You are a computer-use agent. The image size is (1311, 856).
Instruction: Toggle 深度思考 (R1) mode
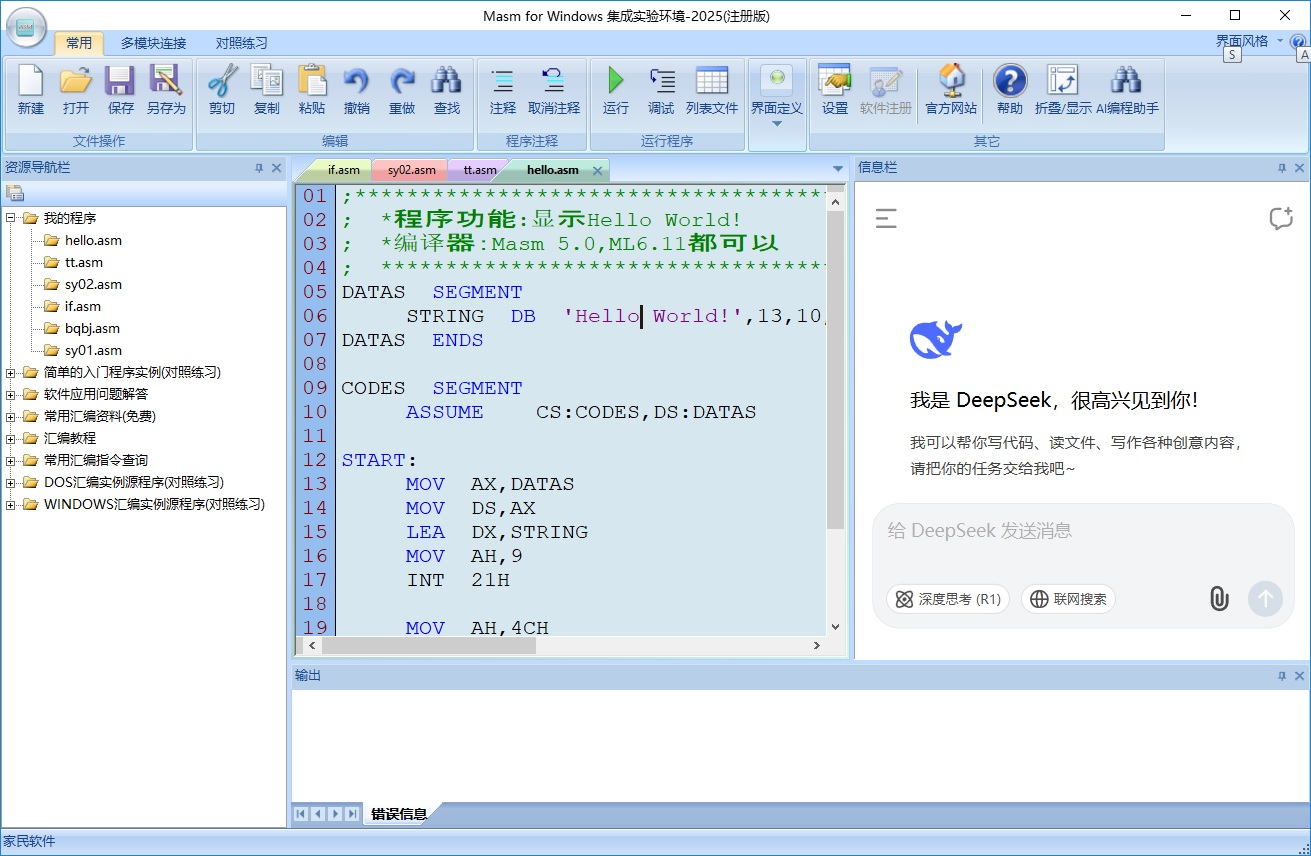pos(947,599)
